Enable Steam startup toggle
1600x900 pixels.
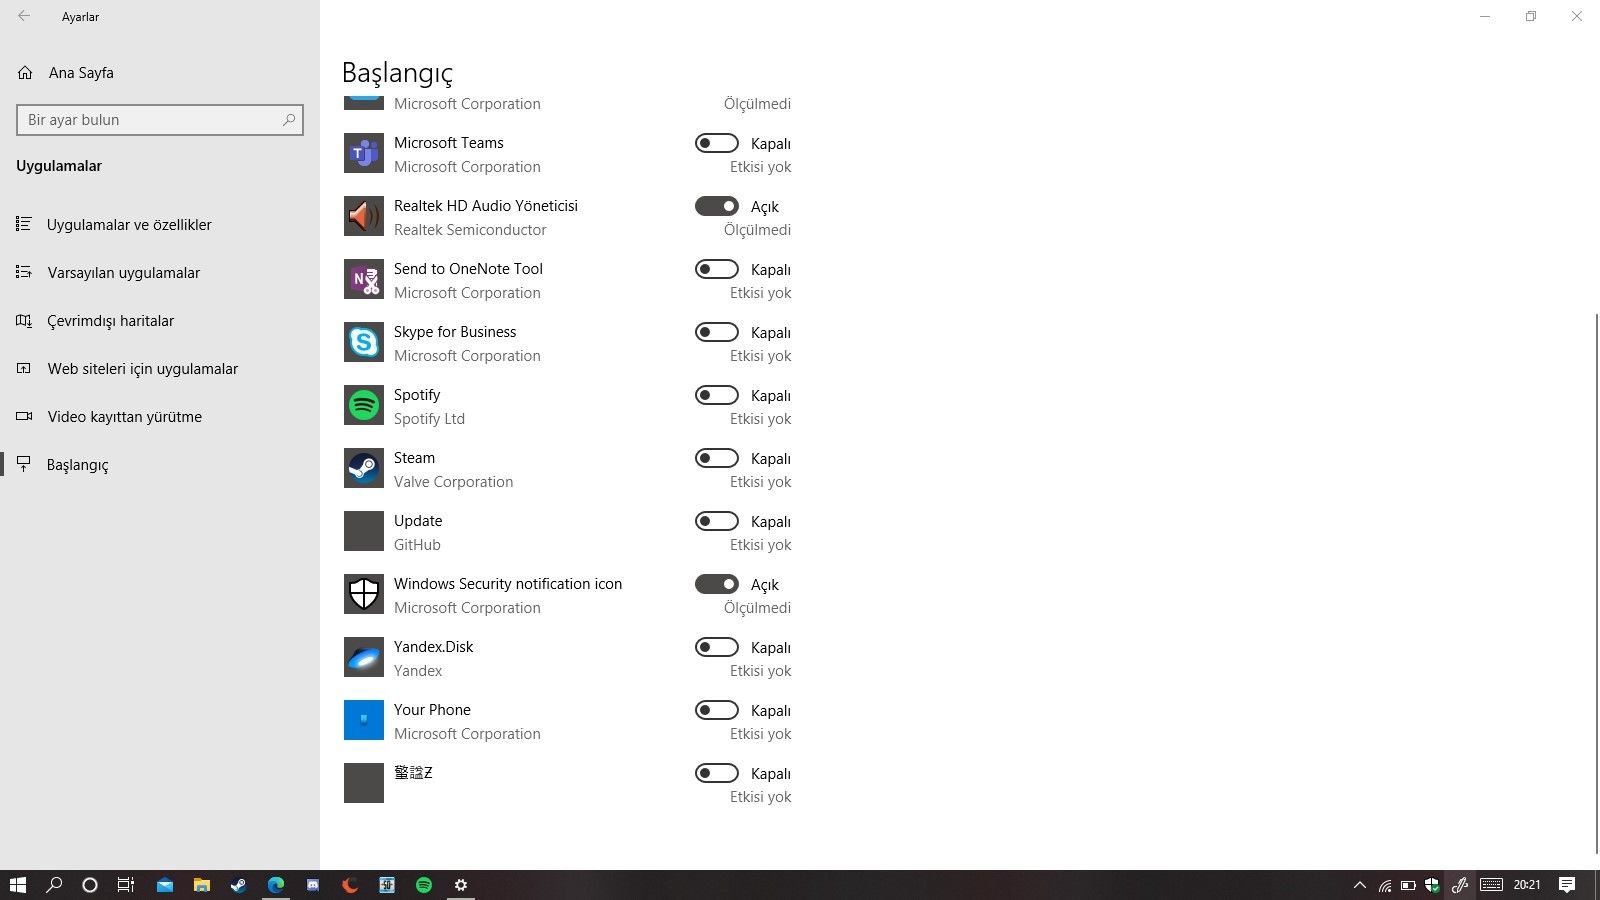point(717,458)
